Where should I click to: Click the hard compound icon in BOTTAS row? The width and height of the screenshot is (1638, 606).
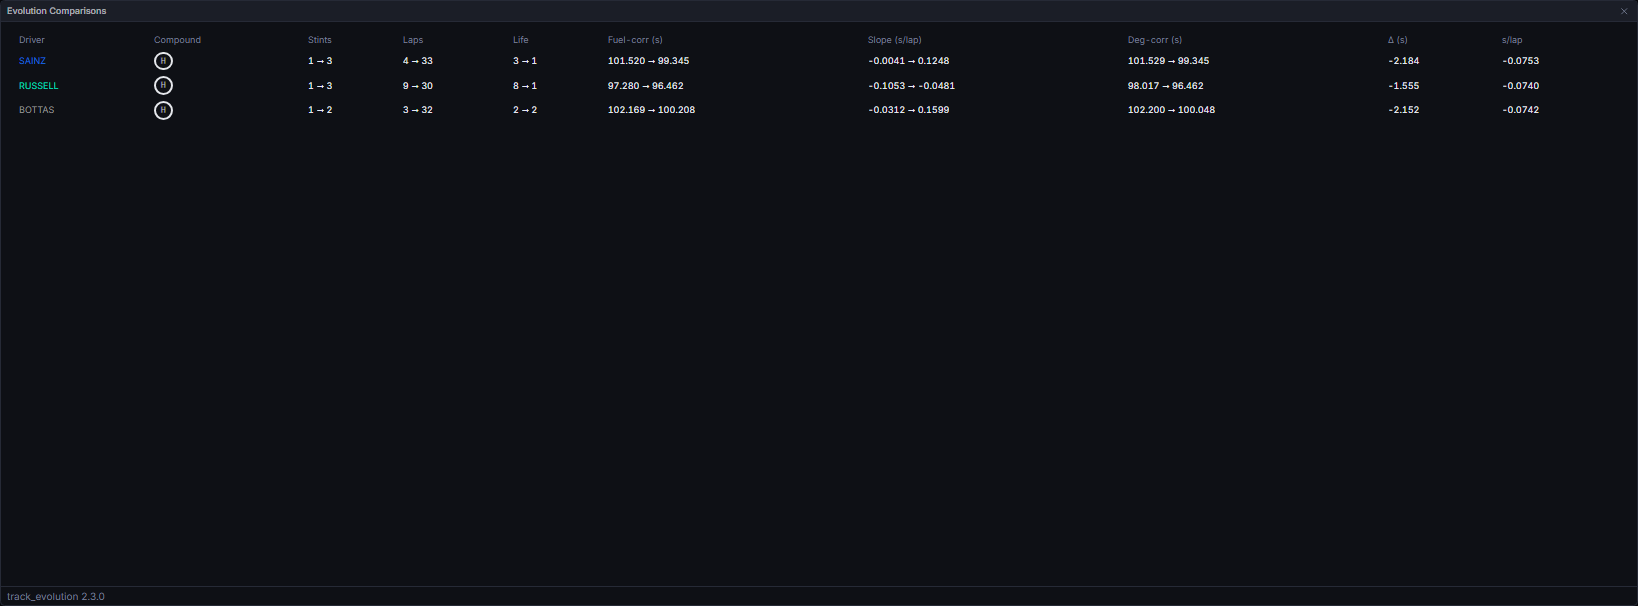coord(163,110)
